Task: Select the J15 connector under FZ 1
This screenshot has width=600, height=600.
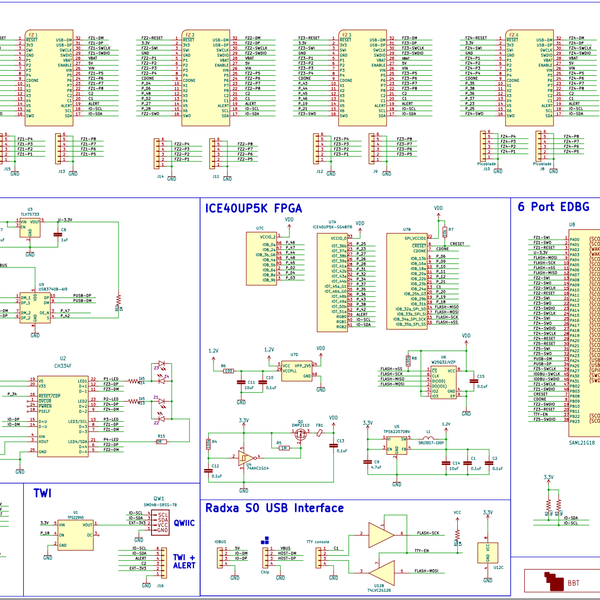Action: point(2,147)
